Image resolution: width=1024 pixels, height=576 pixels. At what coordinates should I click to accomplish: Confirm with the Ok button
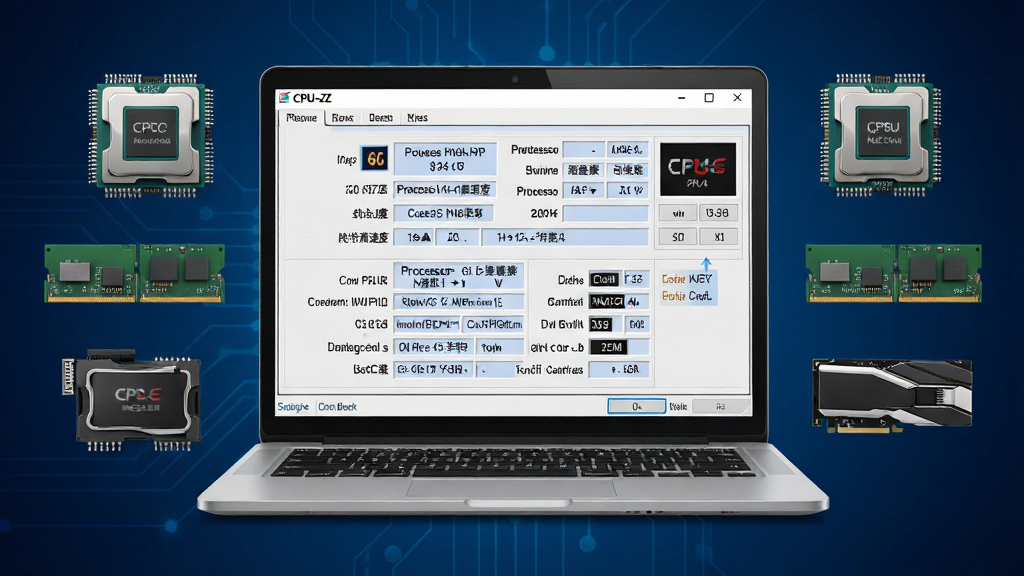coord(637,406)
